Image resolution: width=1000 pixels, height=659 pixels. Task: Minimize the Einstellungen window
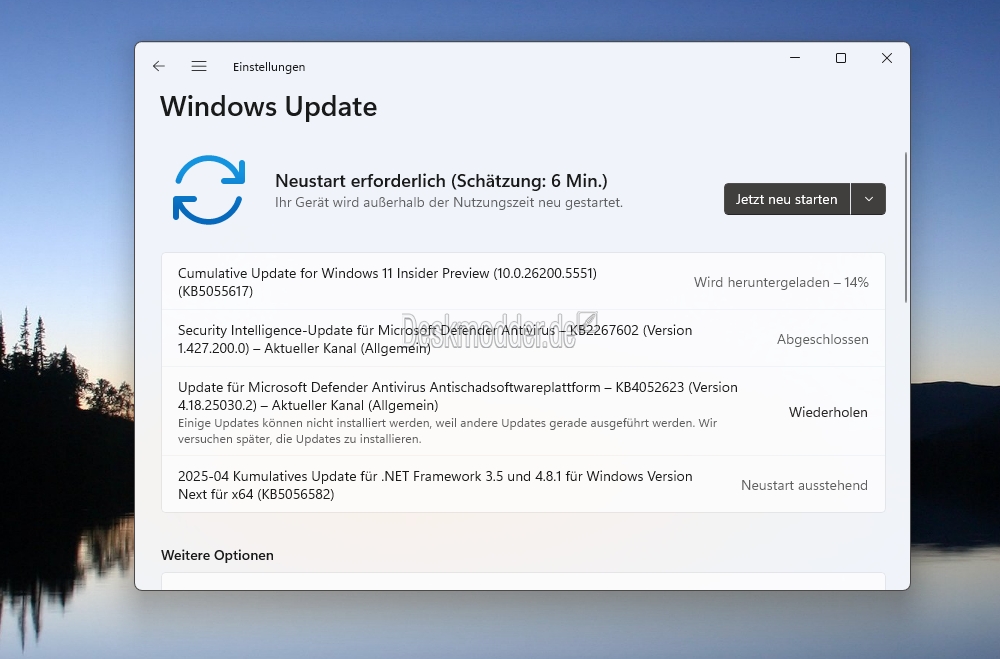pos(795,58)
